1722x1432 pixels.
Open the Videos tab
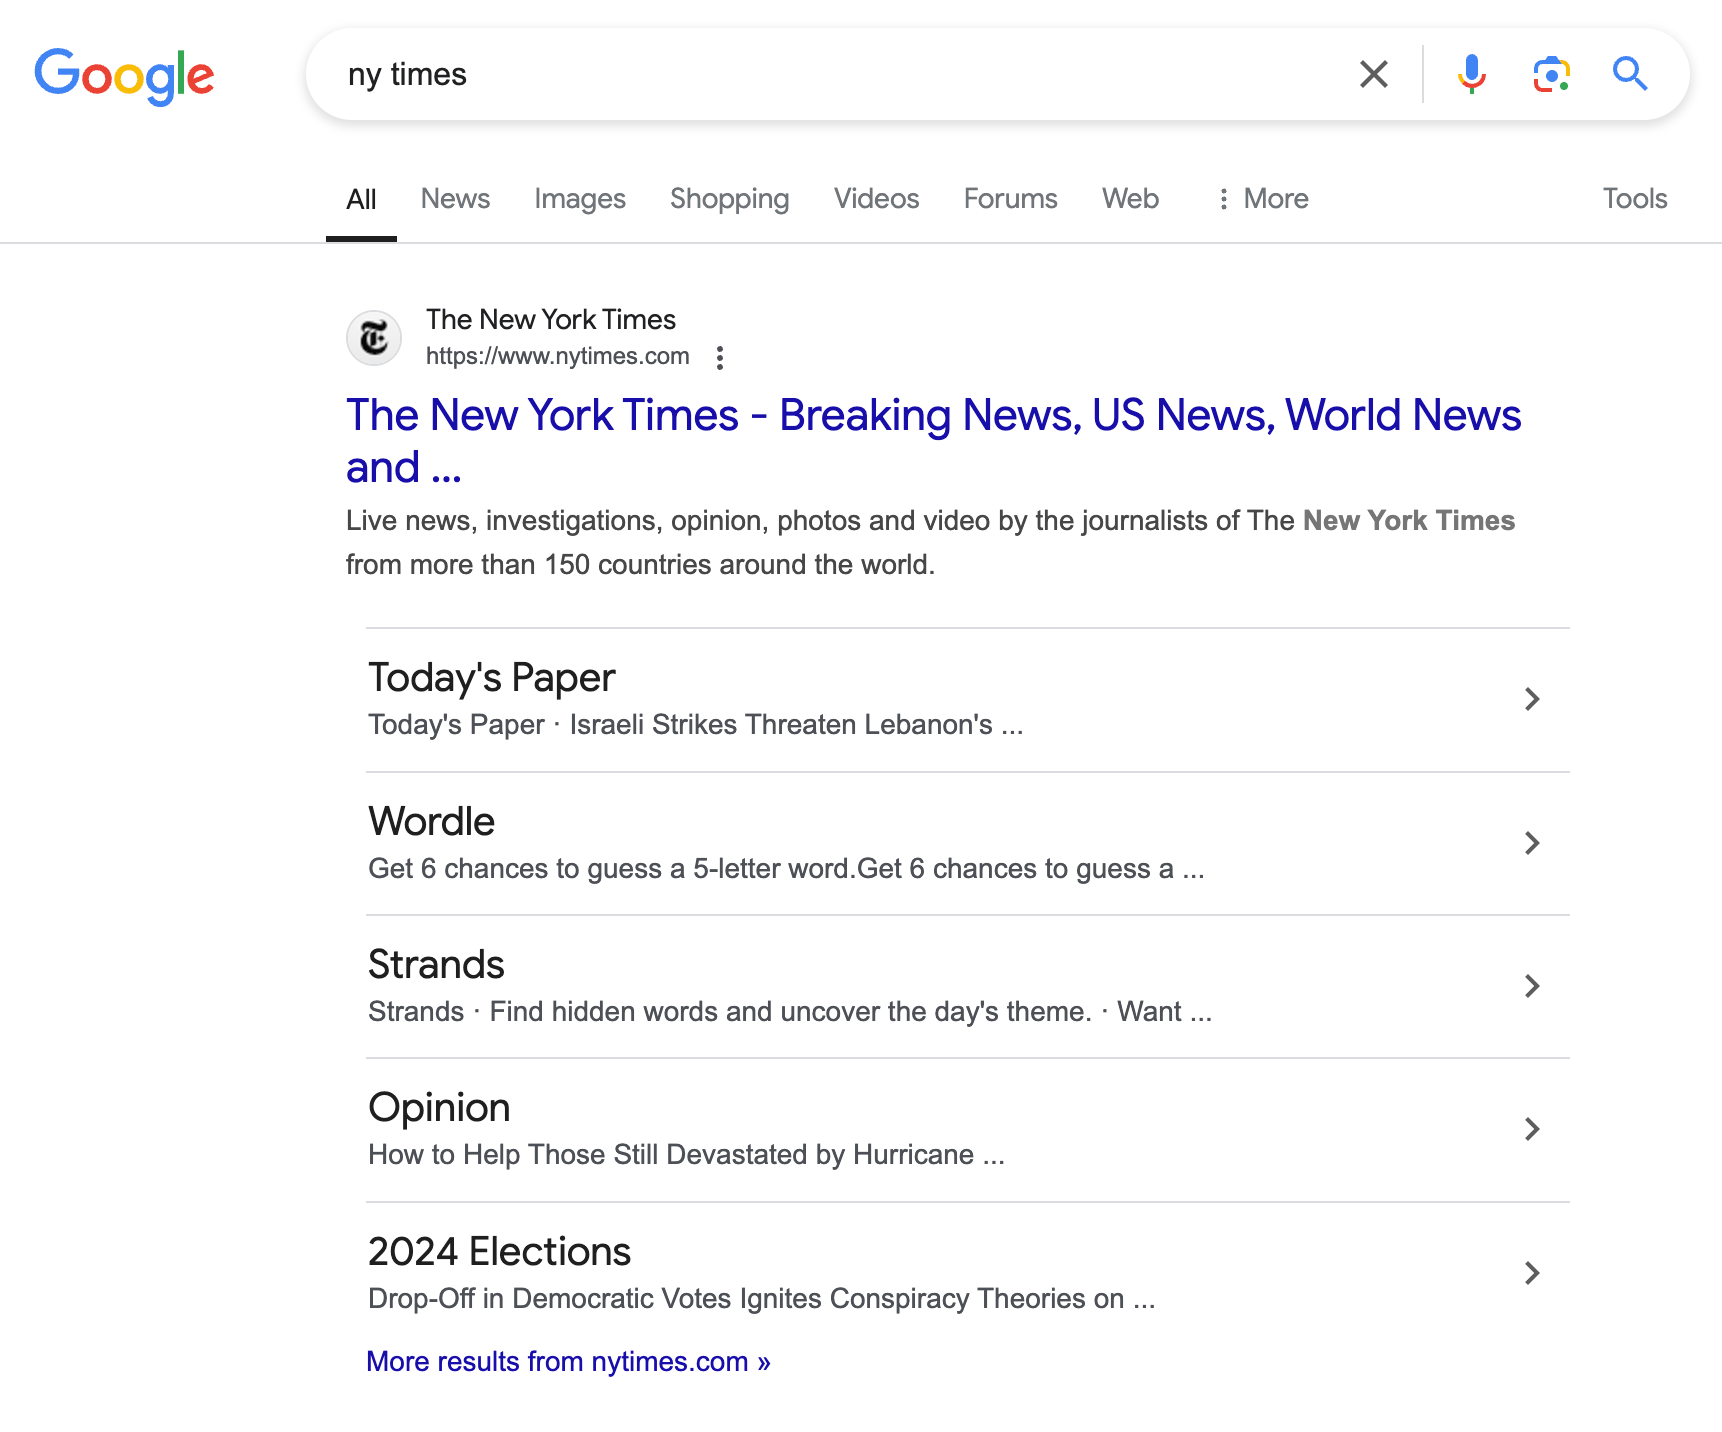(x=877, y=199)
